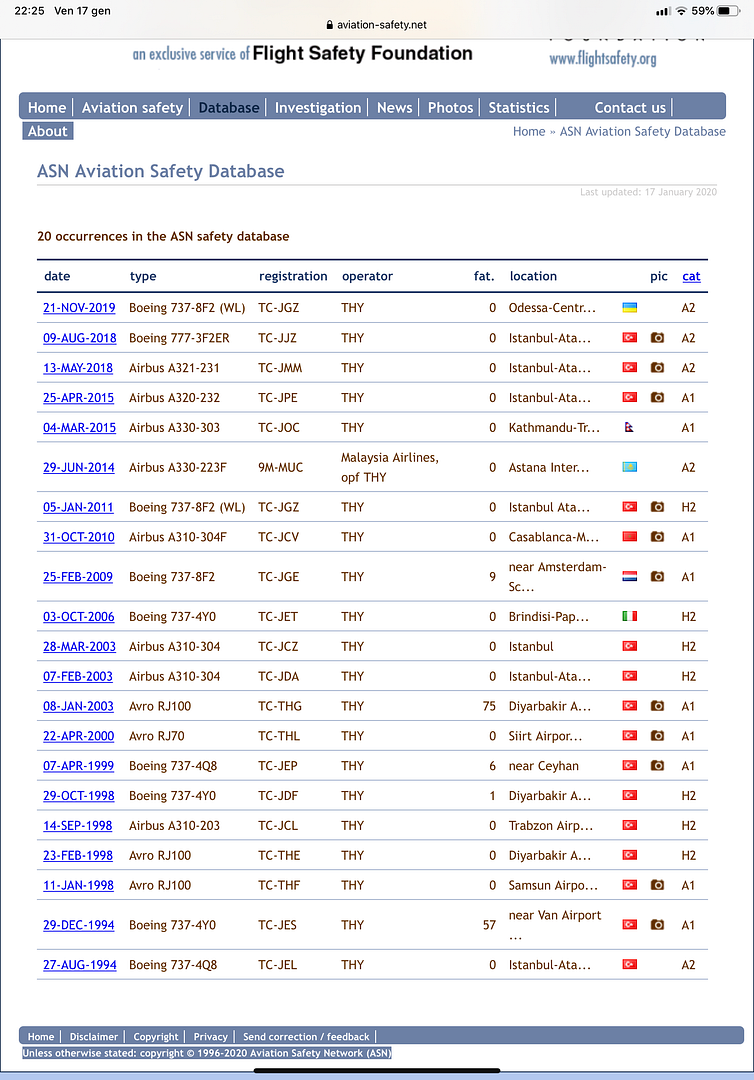
Task: Click the footer Copyright link
Action: click(156, 1036)
